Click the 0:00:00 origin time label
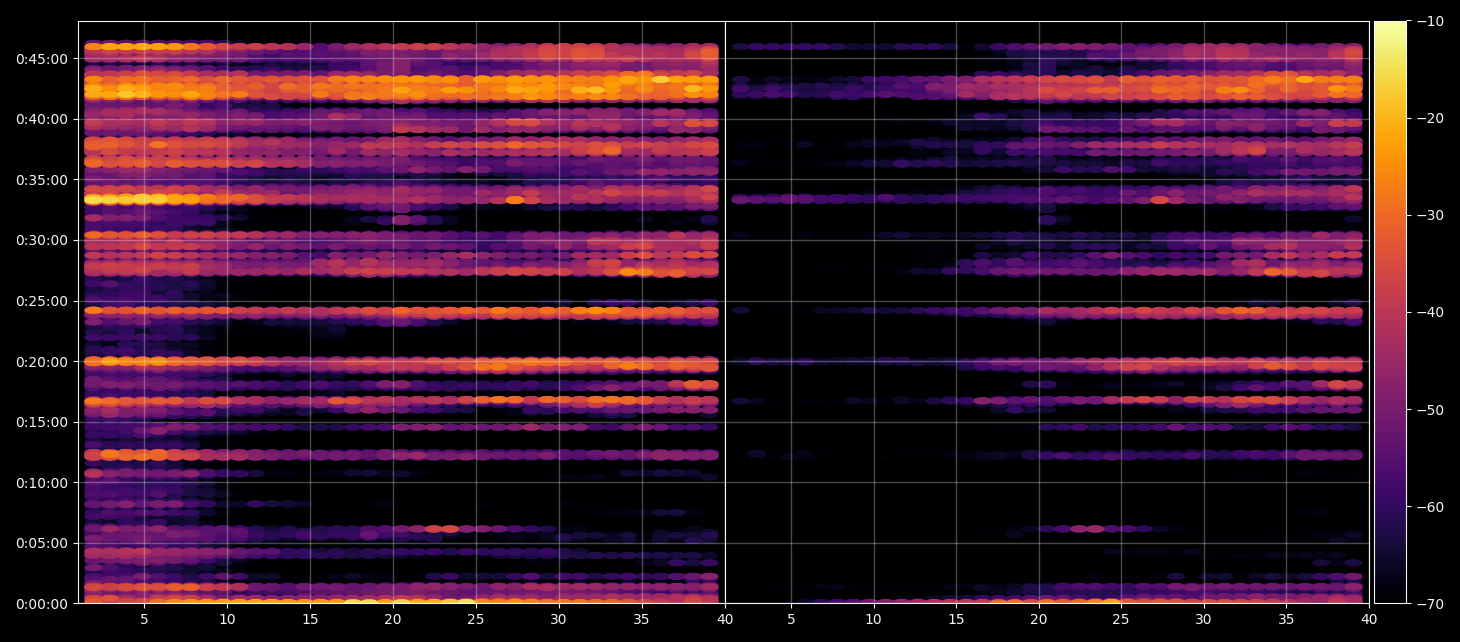The height and width of the screenshot is (642, 1460). [x=41, y=604]
